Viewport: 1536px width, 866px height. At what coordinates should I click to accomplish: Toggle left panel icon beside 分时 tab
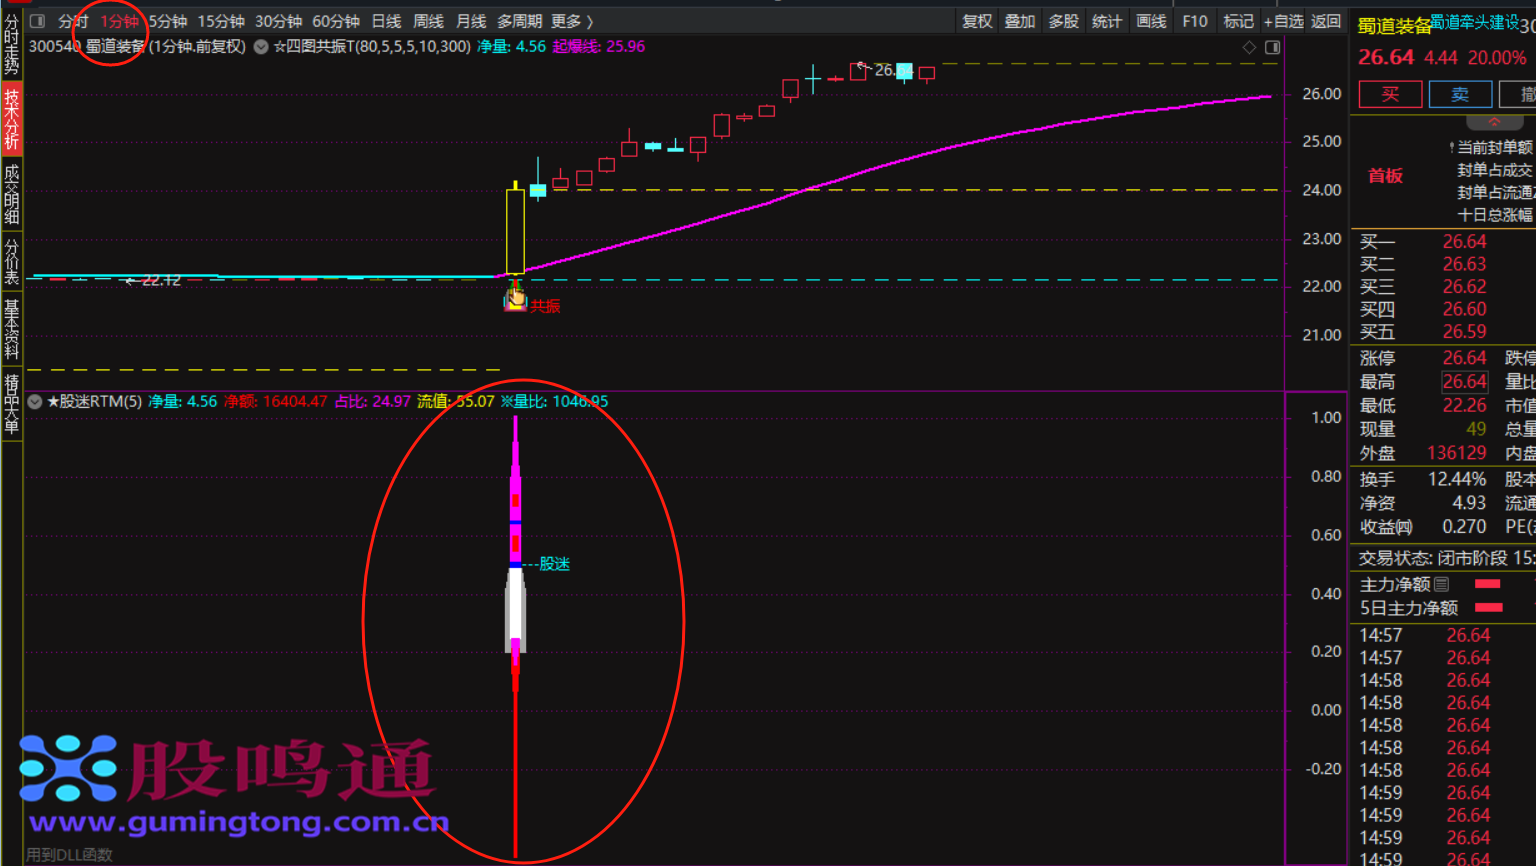point(38,21)
